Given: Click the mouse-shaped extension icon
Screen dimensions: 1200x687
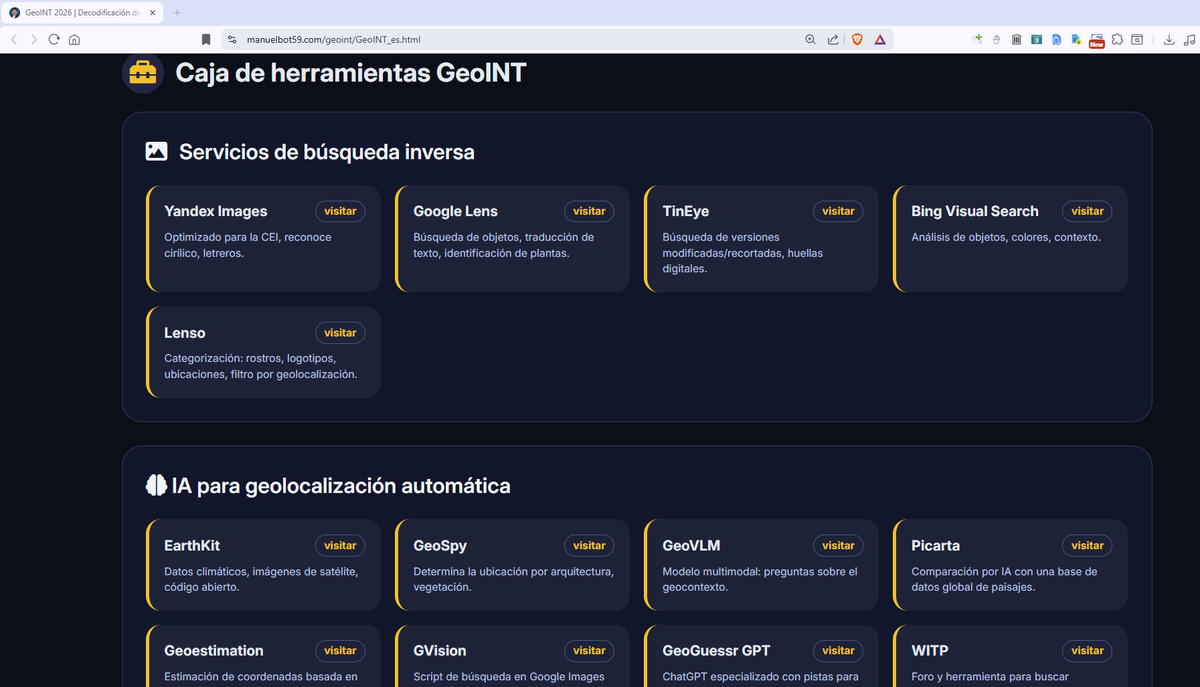Looking at the screenshot, I should [996, 40].
